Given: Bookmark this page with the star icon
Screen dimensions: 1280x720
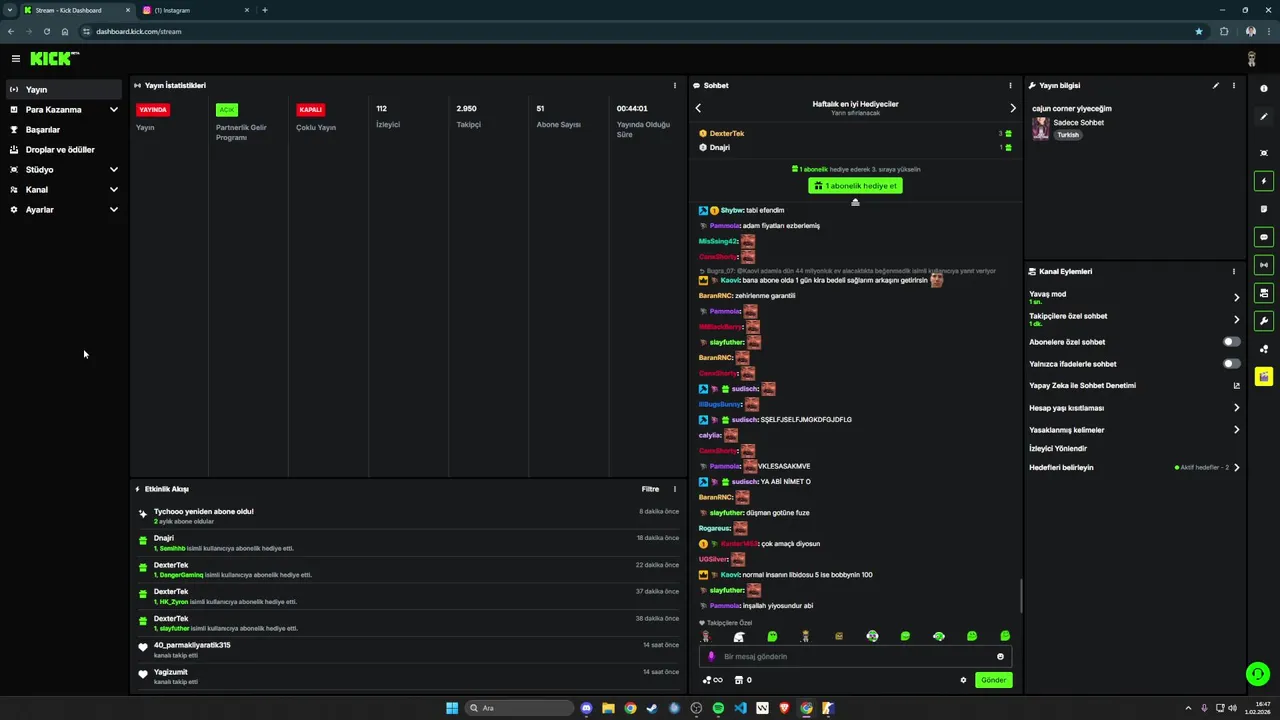Looking at the screenshot, I should point(1199,31).
